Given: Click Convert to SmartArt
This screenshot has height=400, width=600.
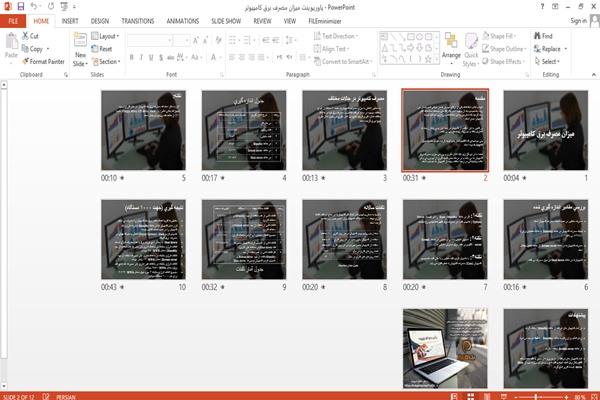Looking at the screenshot, I should pyautogui.click(x=343, y=61).
